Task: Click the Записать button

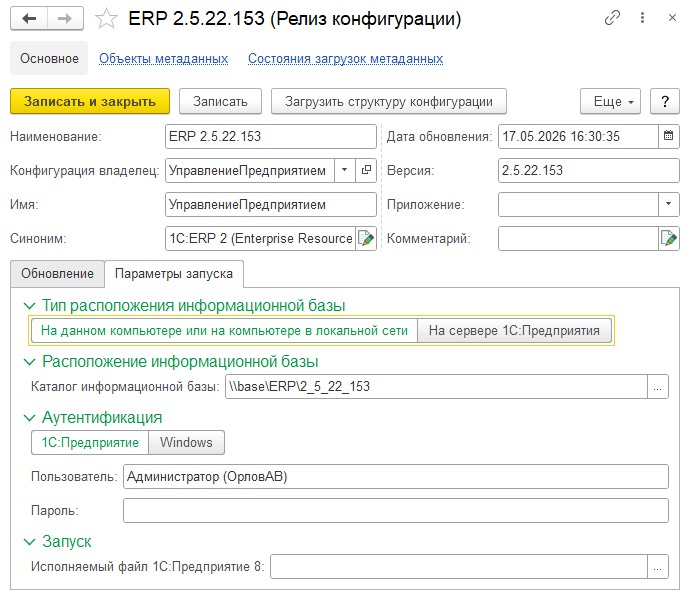Action: click(x=220, y=102)
